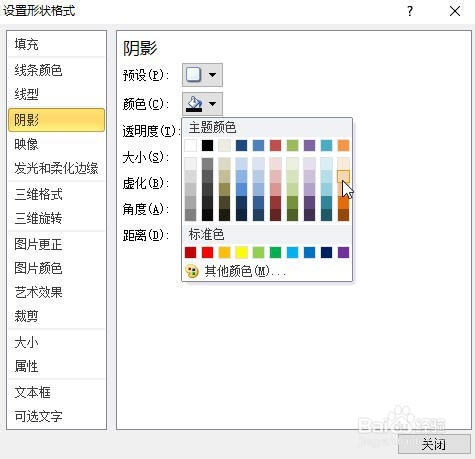This screenshot has height=459, width=475.
Task: Select the purple standard color swatch
Action: point(343,253)
